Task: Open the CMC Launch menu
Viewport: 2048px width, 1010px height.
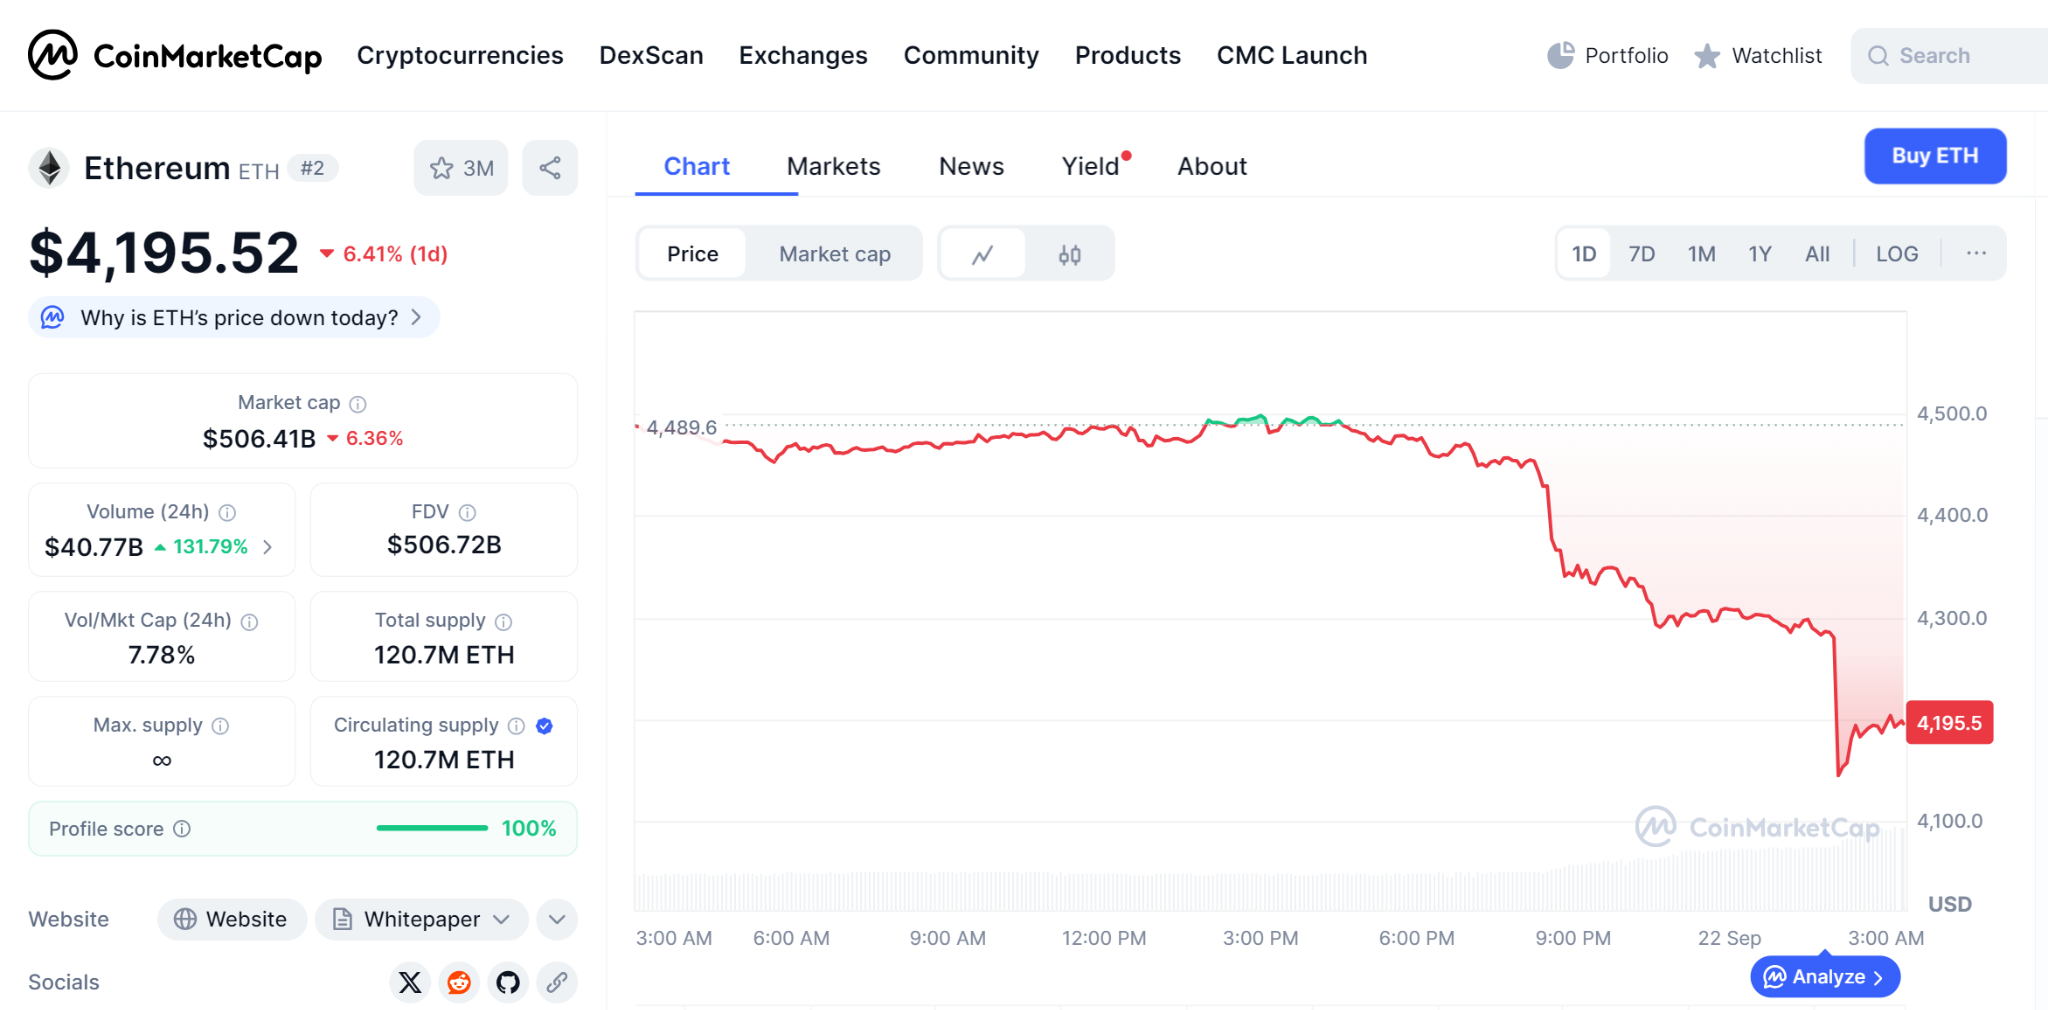Action: click(1292, 55)
